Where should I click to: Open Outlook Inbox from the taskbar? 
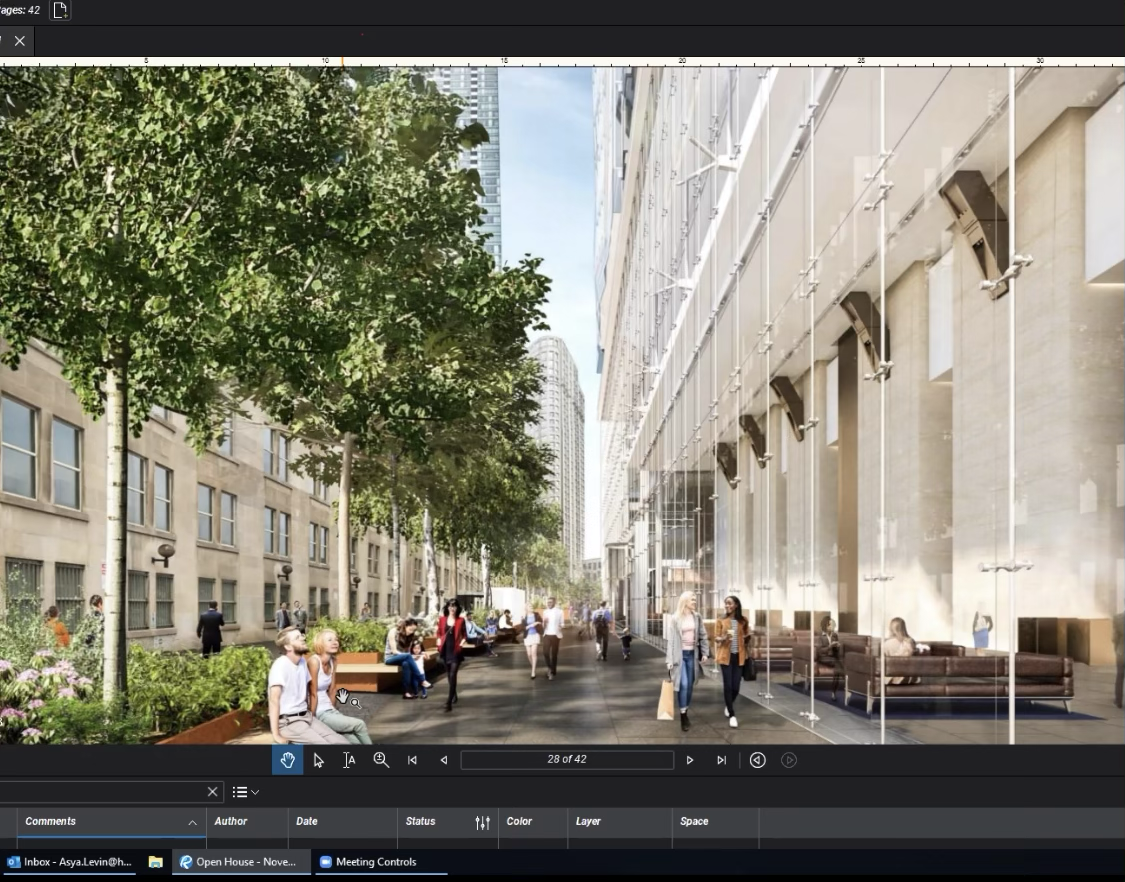[69, 862]
